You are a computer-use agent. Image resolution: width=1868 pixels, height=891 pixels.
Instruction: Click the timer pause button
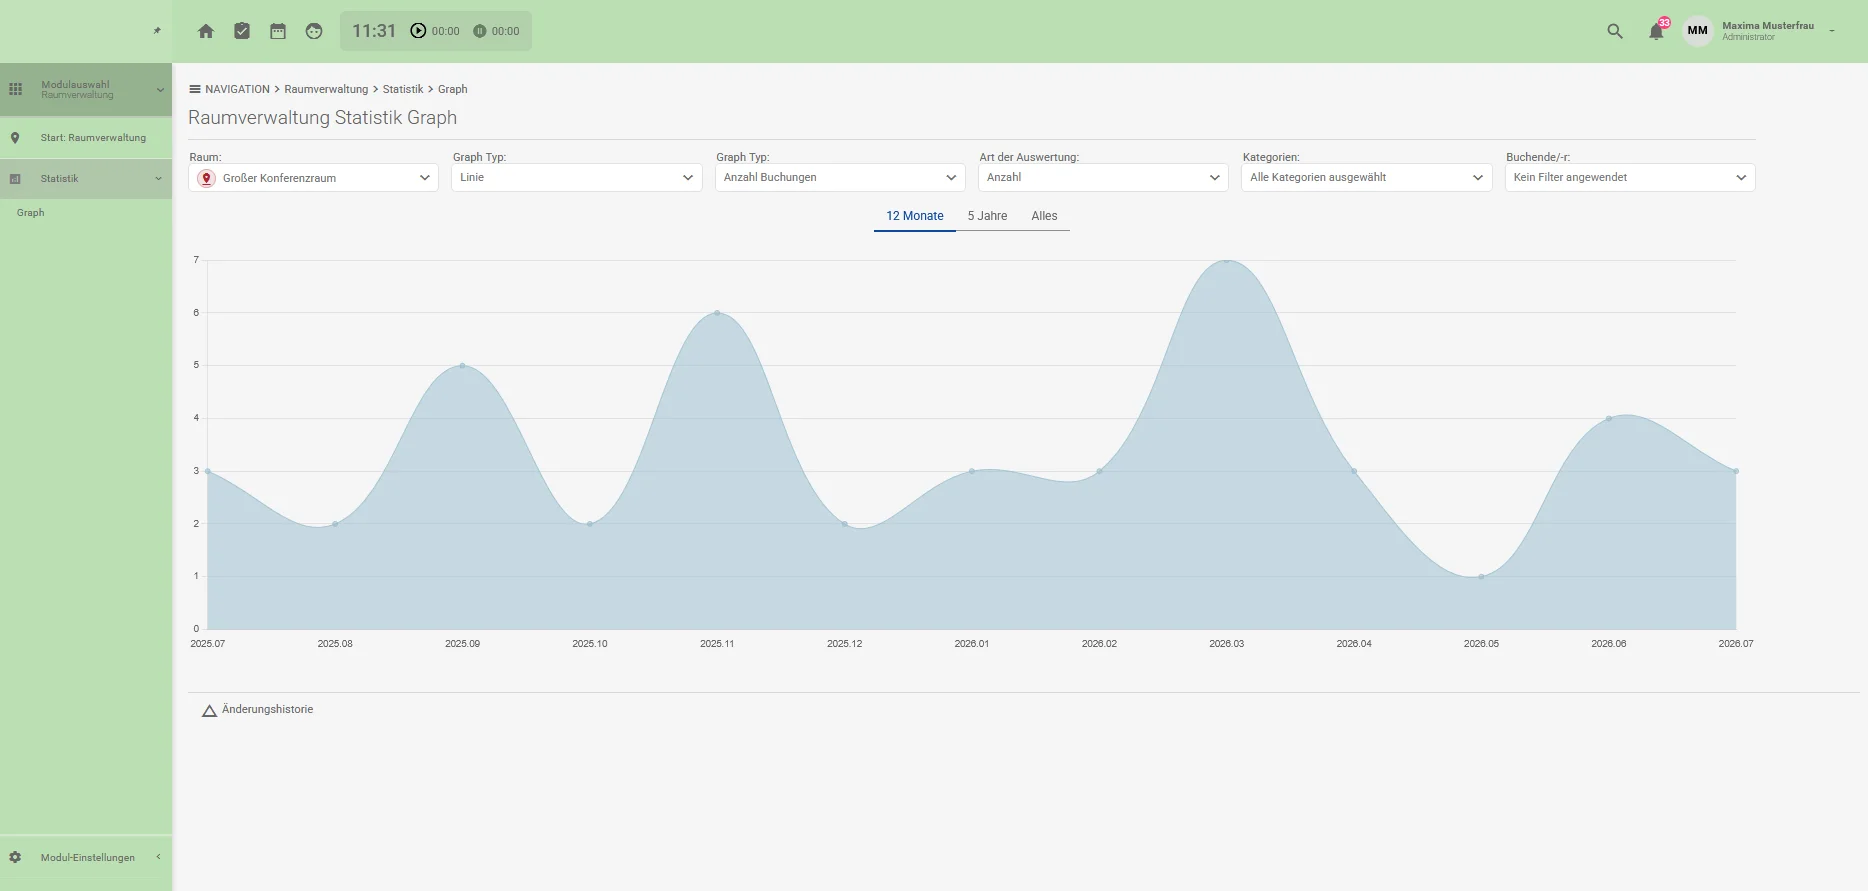(480, 31)
